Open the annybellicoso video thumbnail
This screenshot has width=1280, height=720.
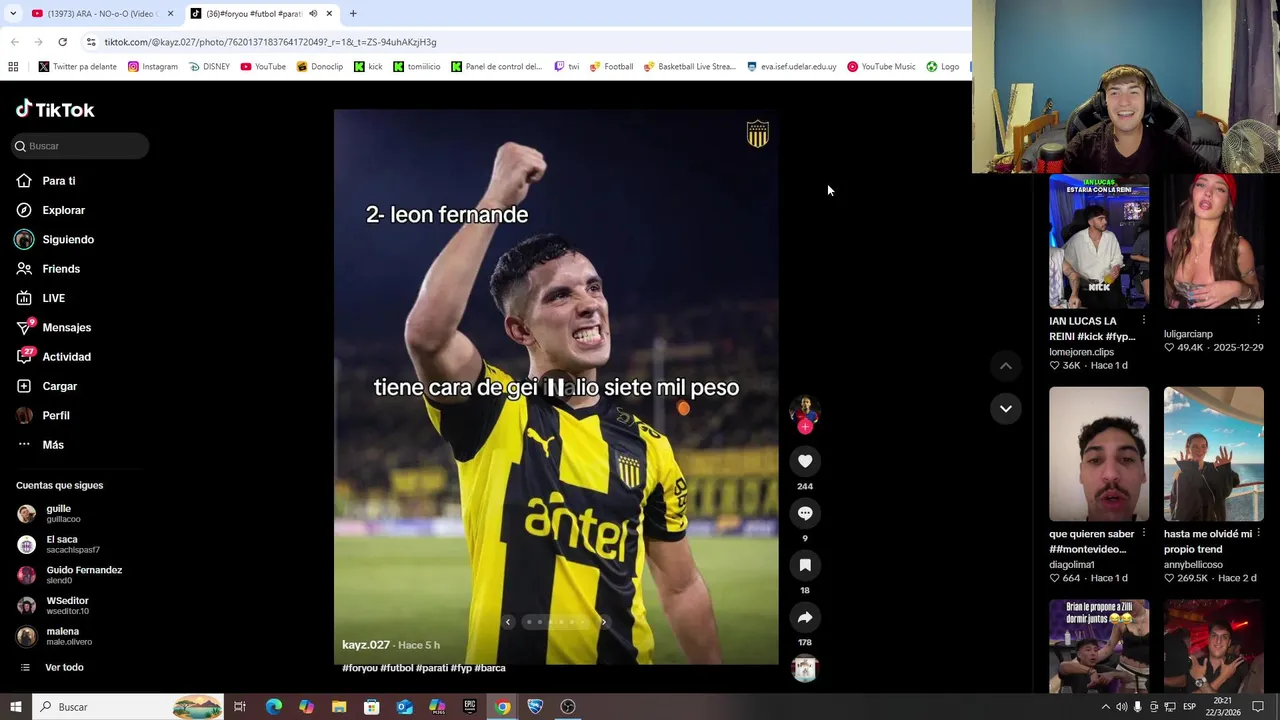pos(1214,454)
